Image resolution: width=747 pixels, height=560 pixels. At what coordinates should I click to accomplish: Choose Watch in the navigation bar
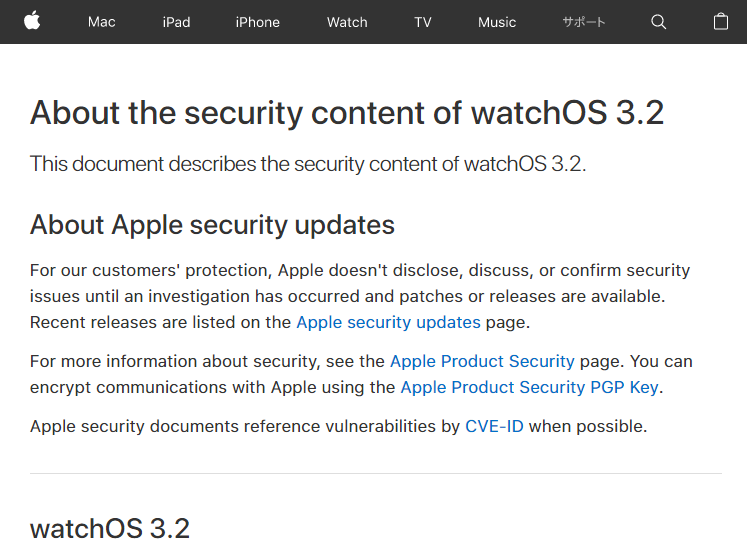347,22
